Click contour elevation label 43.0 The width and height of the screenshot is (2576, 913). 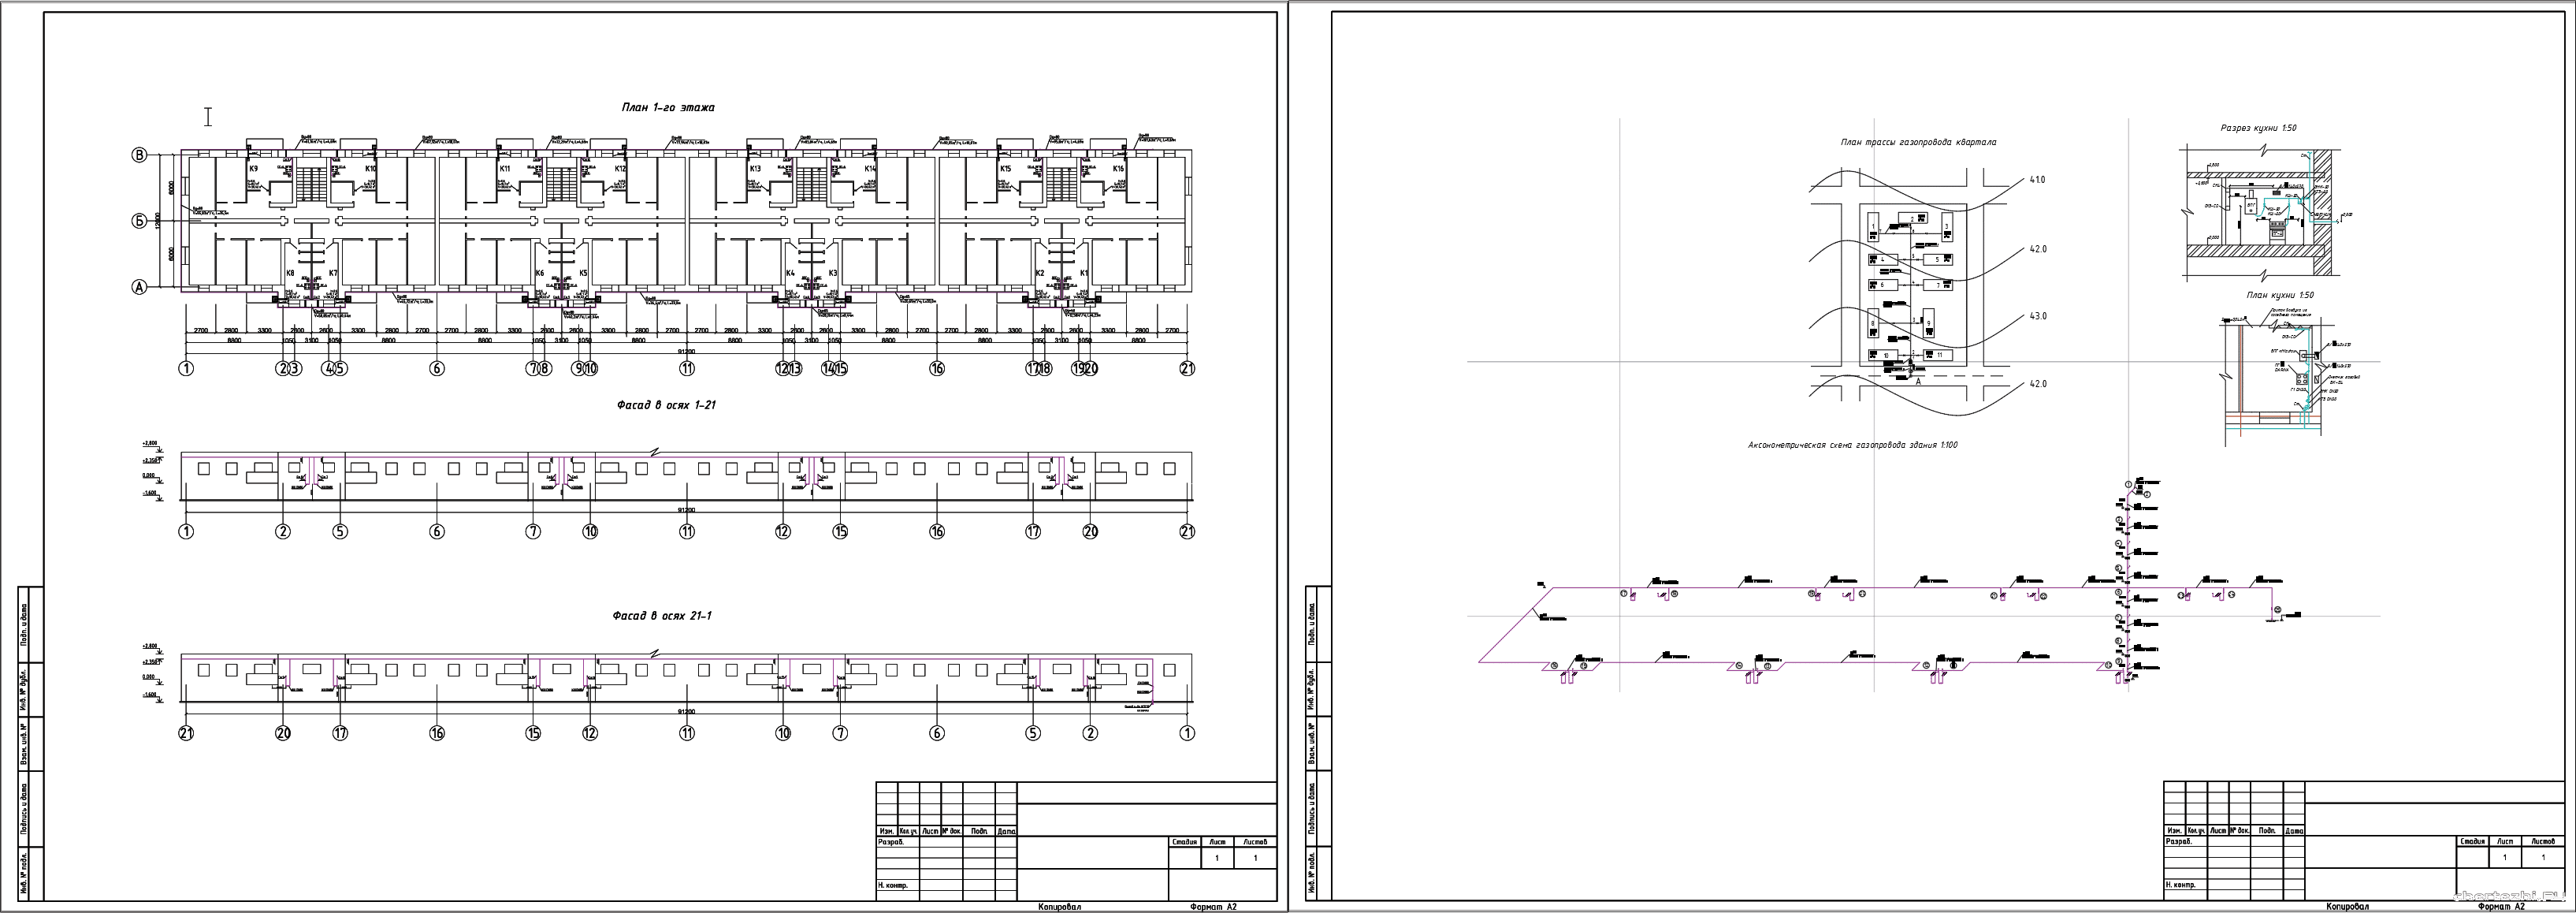pos(2038,316)
